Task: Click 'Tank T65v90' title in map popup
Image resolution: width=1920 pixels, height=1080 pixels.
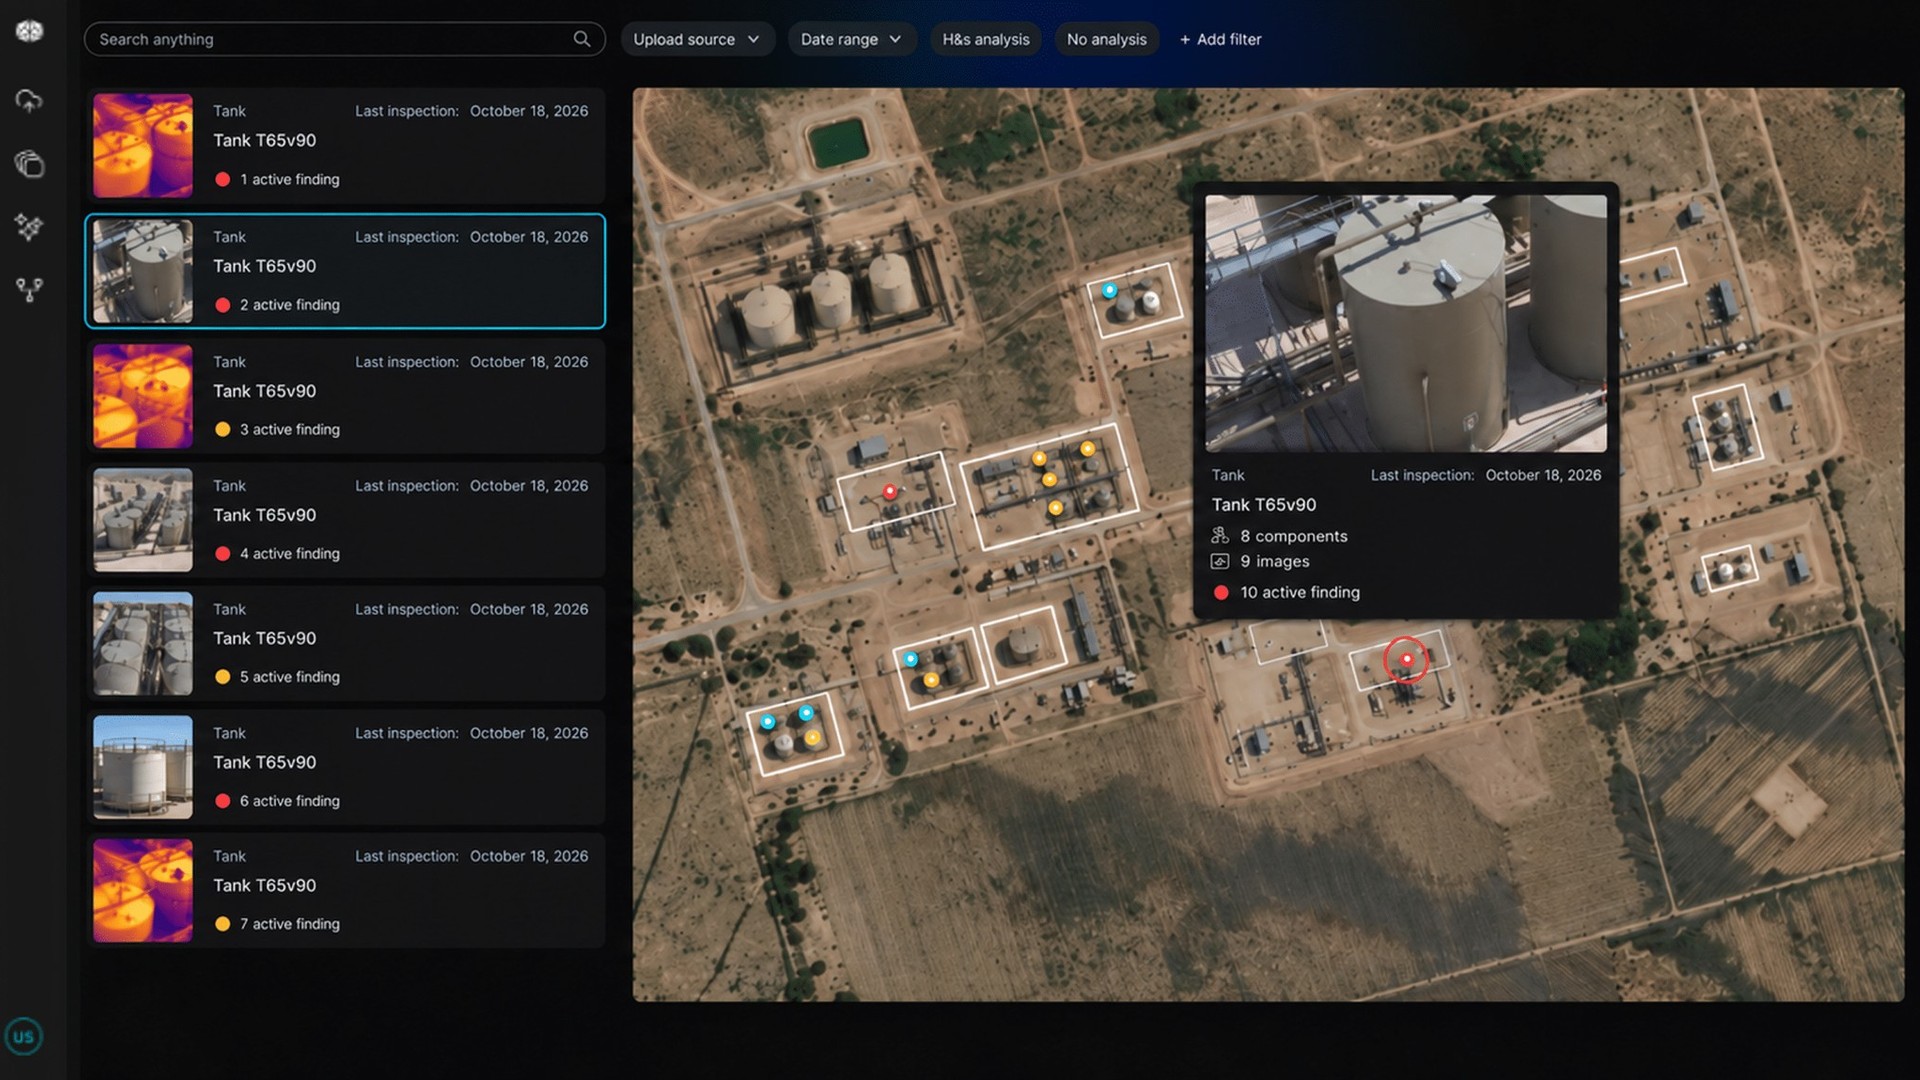Action: click(1264, 505)
